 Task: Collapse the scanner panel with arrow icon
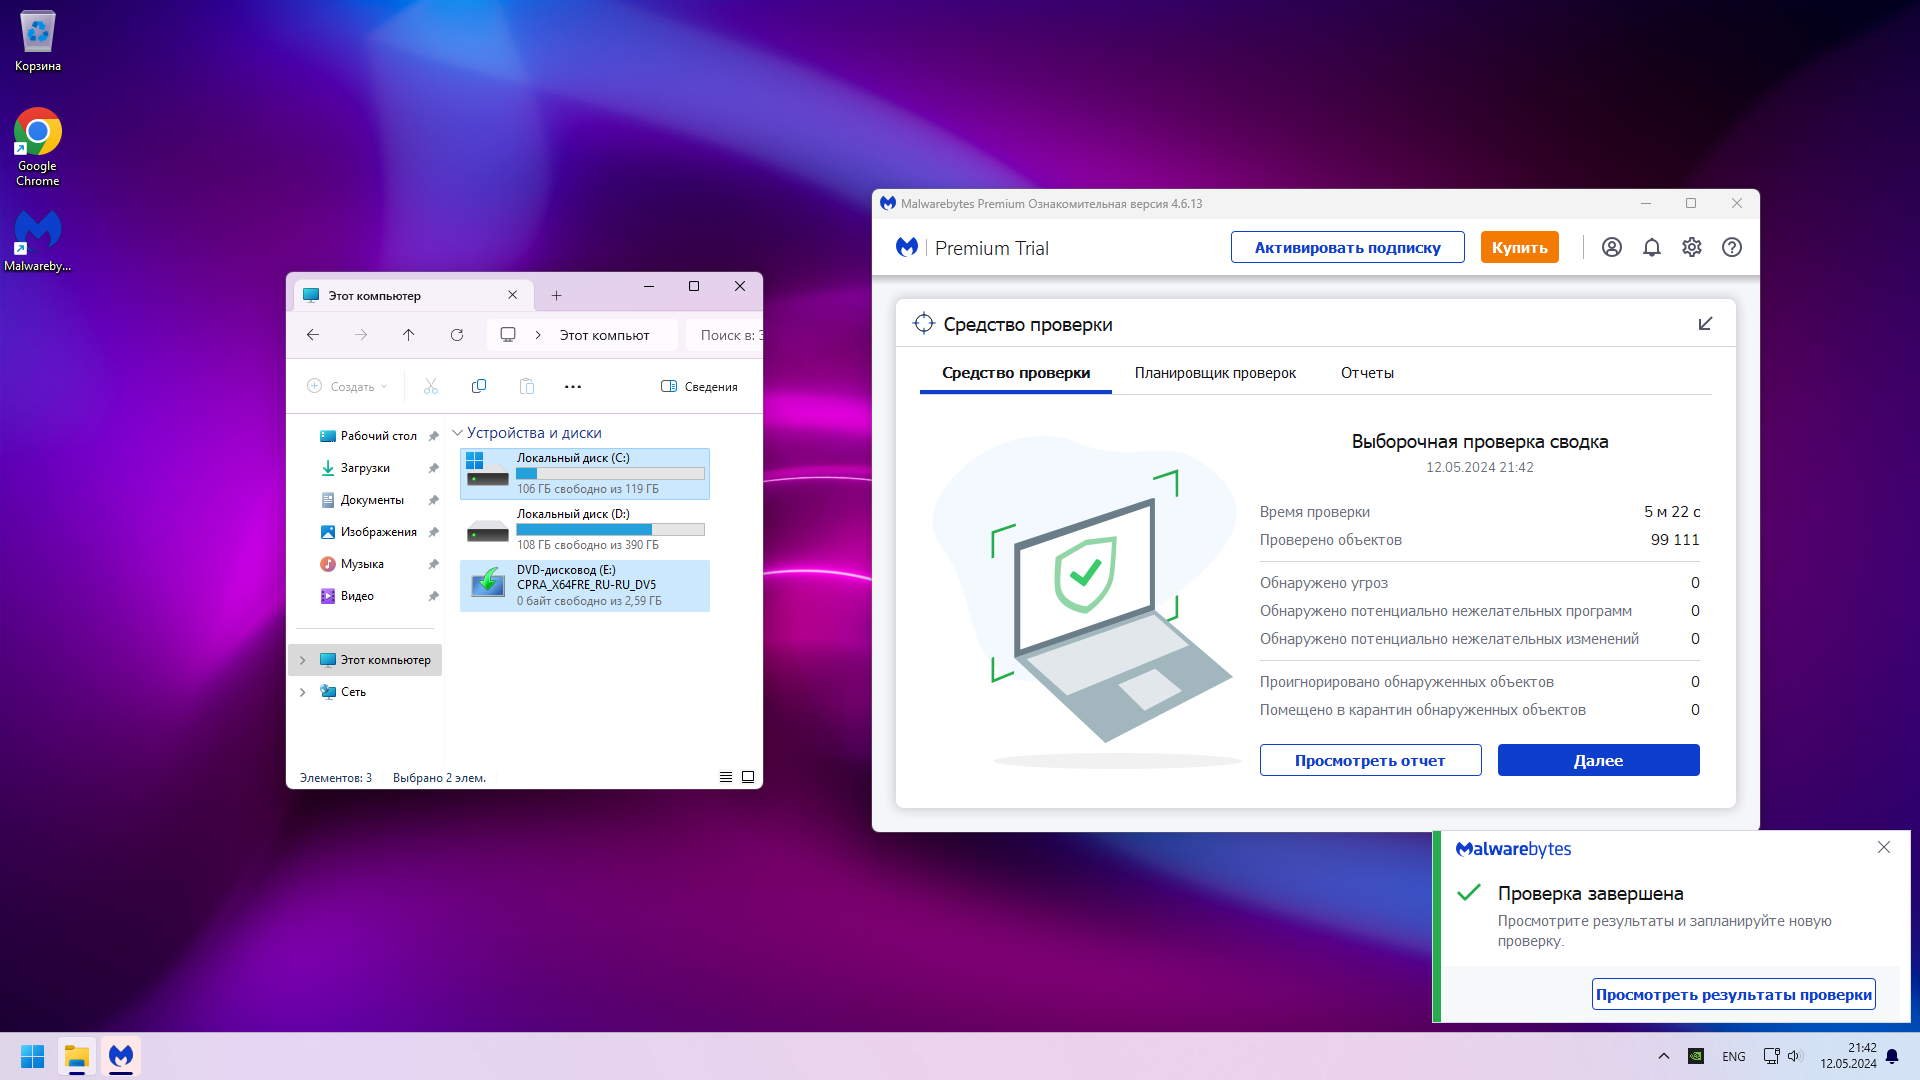1705,323
